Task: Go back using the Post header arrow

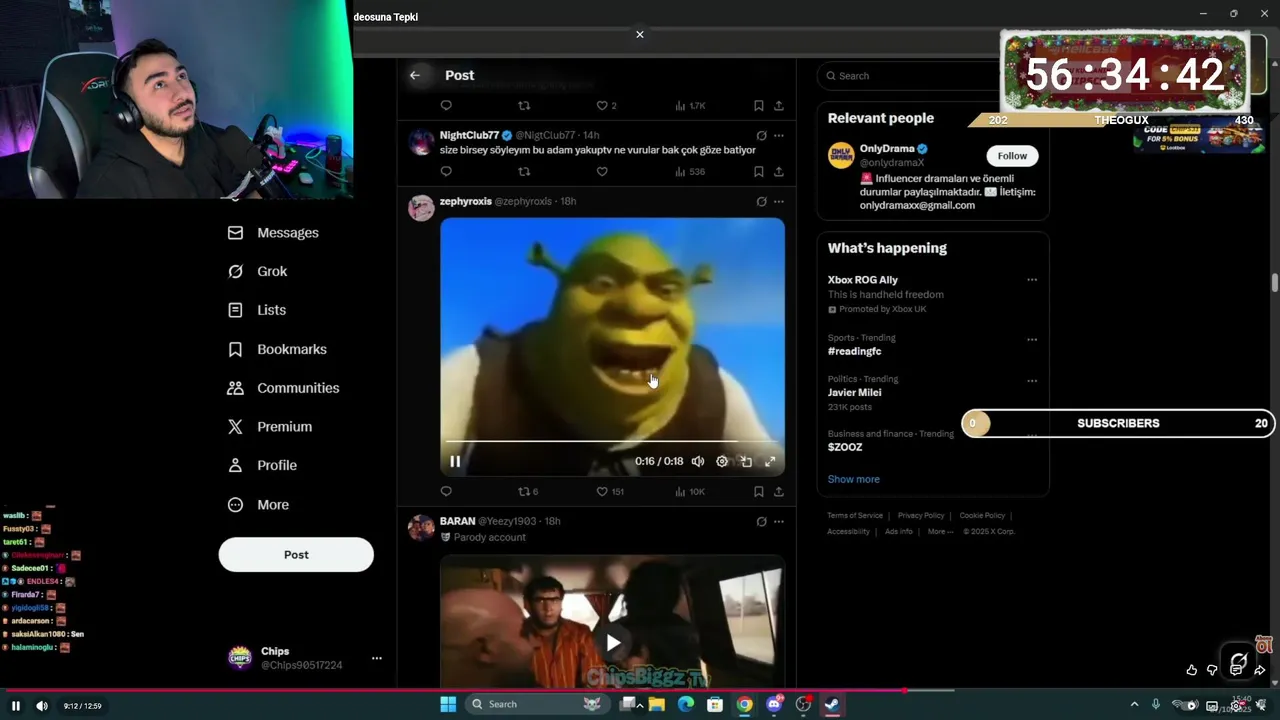Action: pos(415,75)
